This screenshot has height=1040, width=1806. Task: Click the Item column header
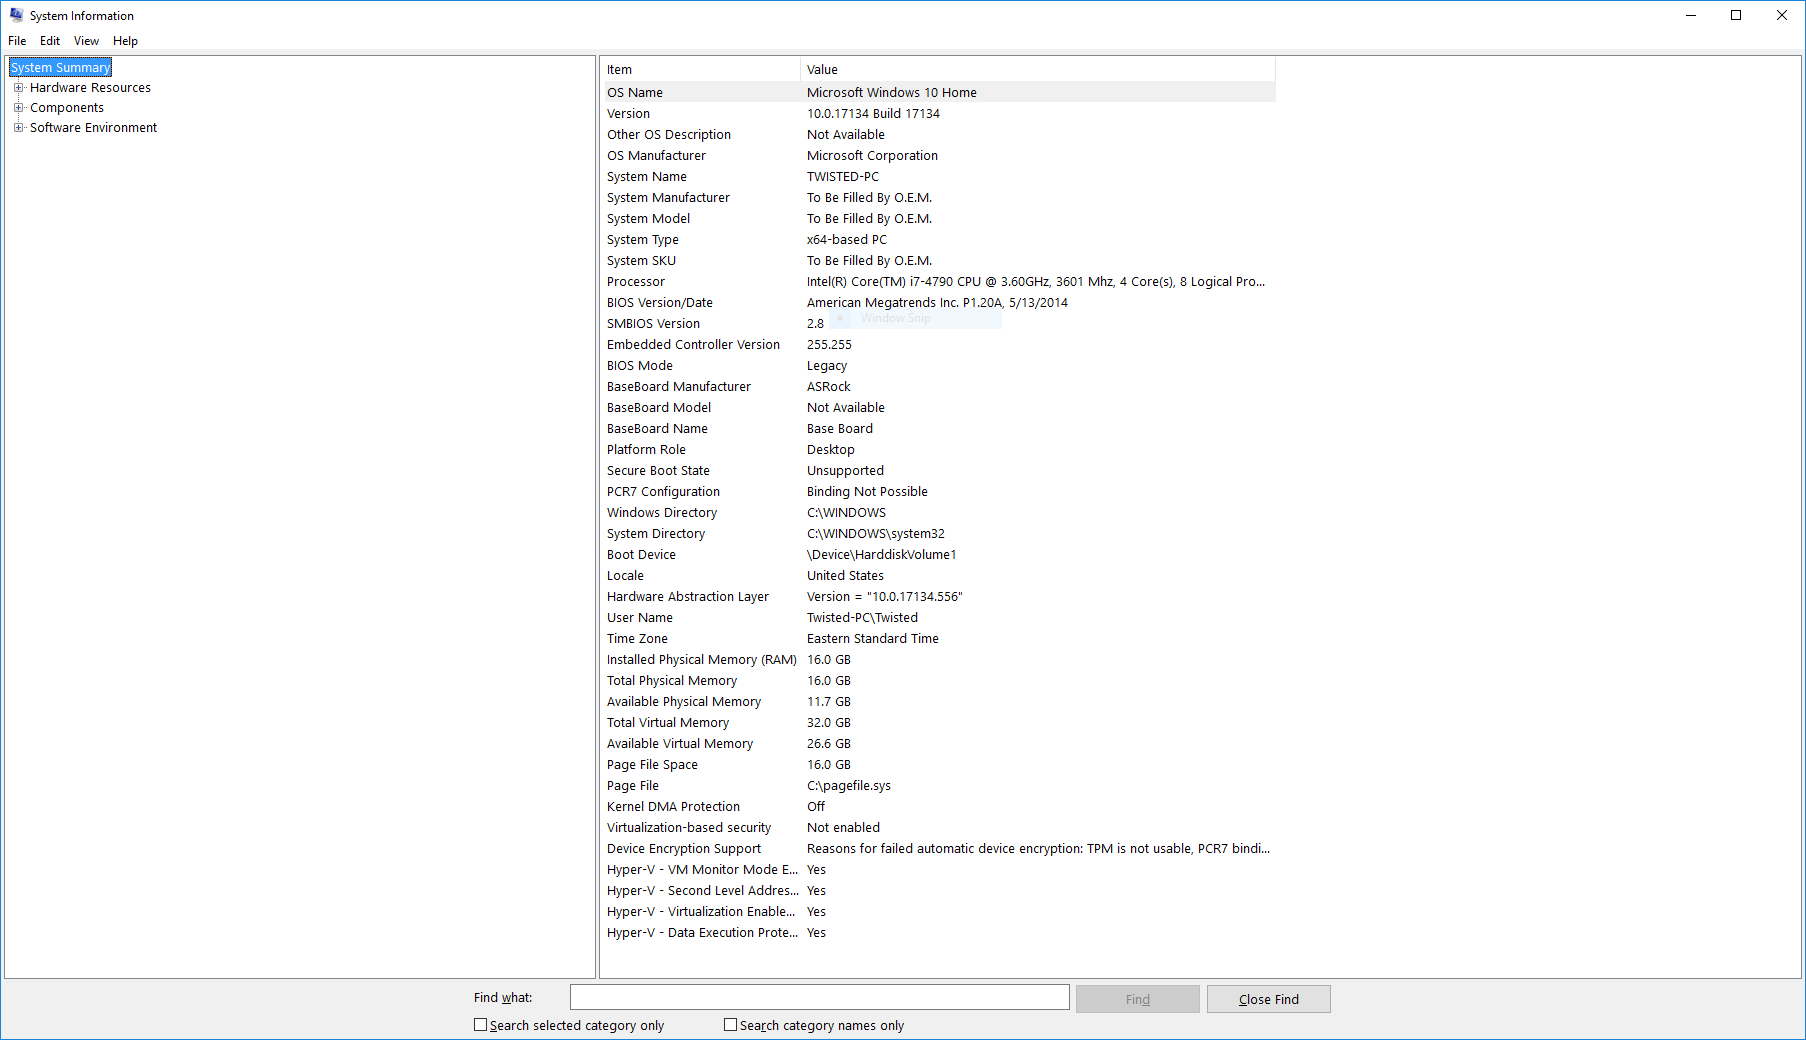point(700,69)
